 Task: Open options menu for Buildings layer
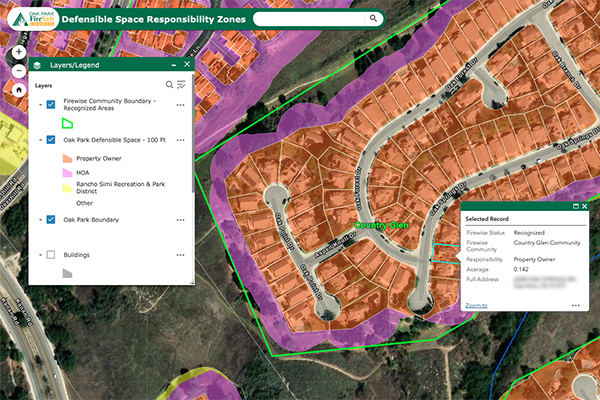point(181,255)
